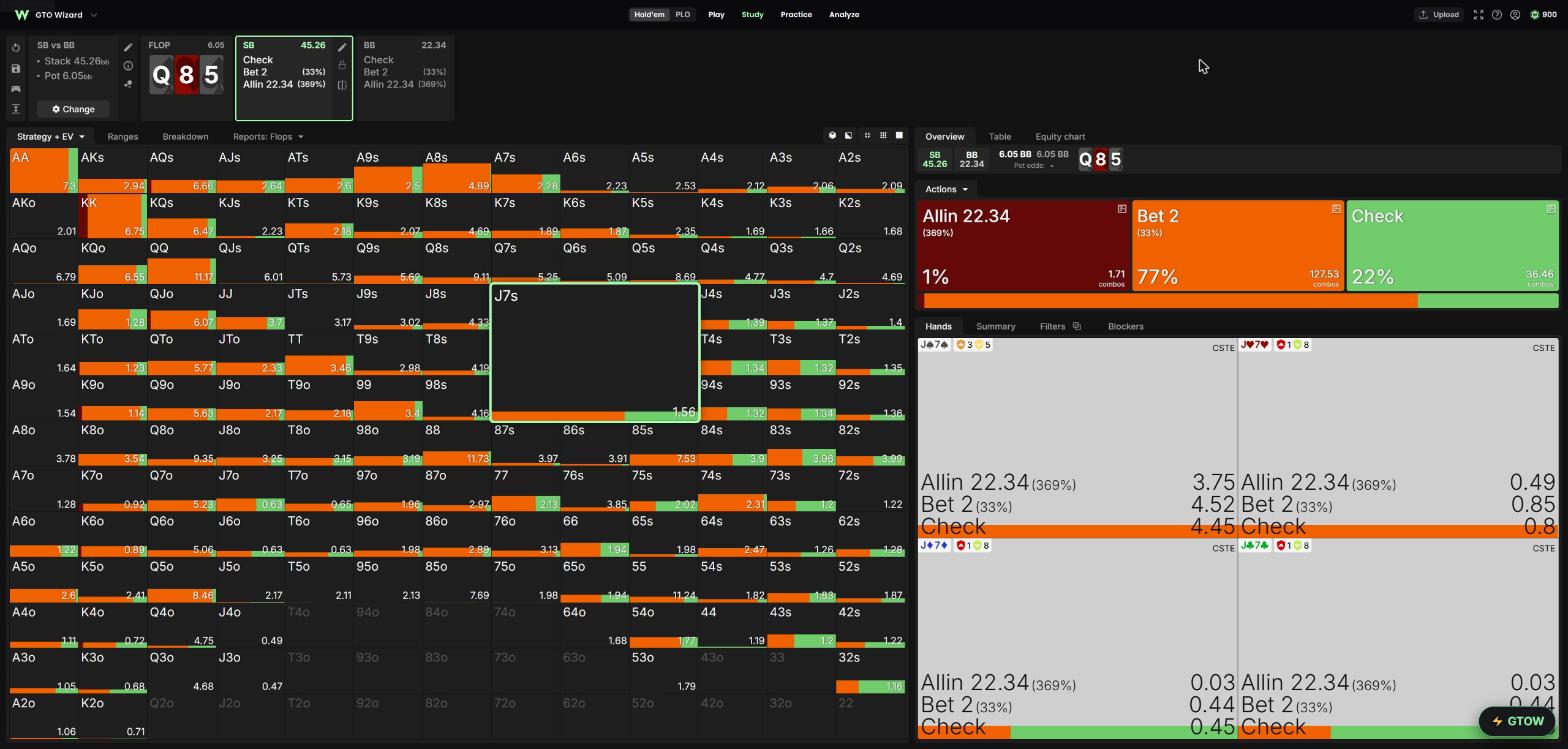The image size is (1568, 749).
Task: Click the Change settings button
Action: [73, 109]
